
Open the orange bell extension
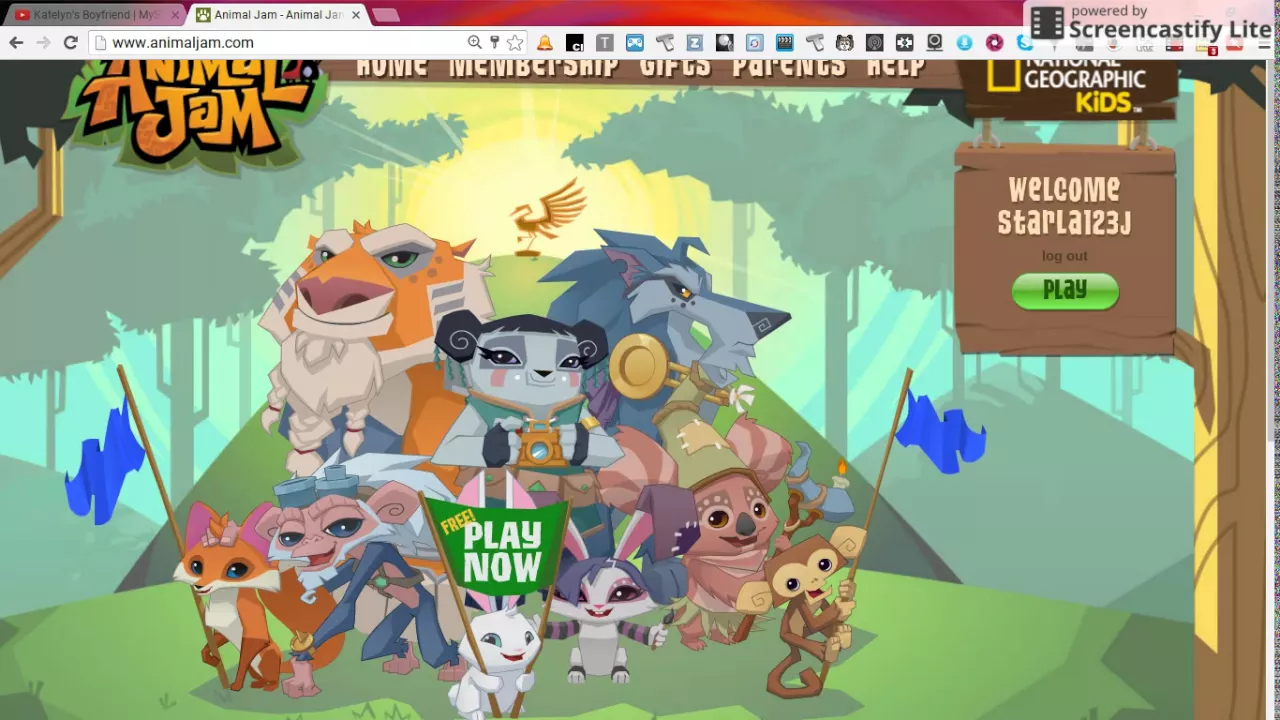[x=545, y=43]
